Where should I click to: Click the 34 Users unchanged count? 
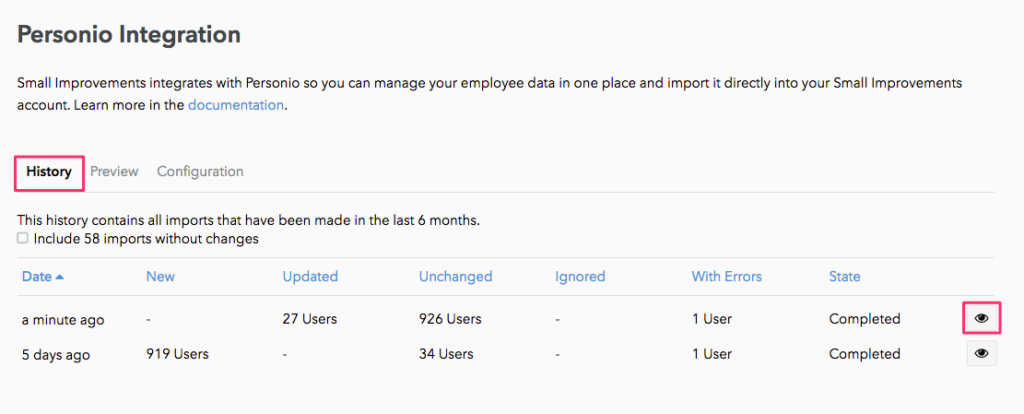[446, 354]
